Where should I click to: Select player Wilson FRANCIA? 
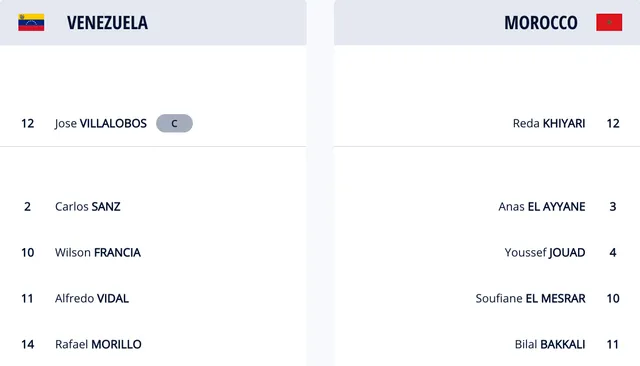click(98, 253)
